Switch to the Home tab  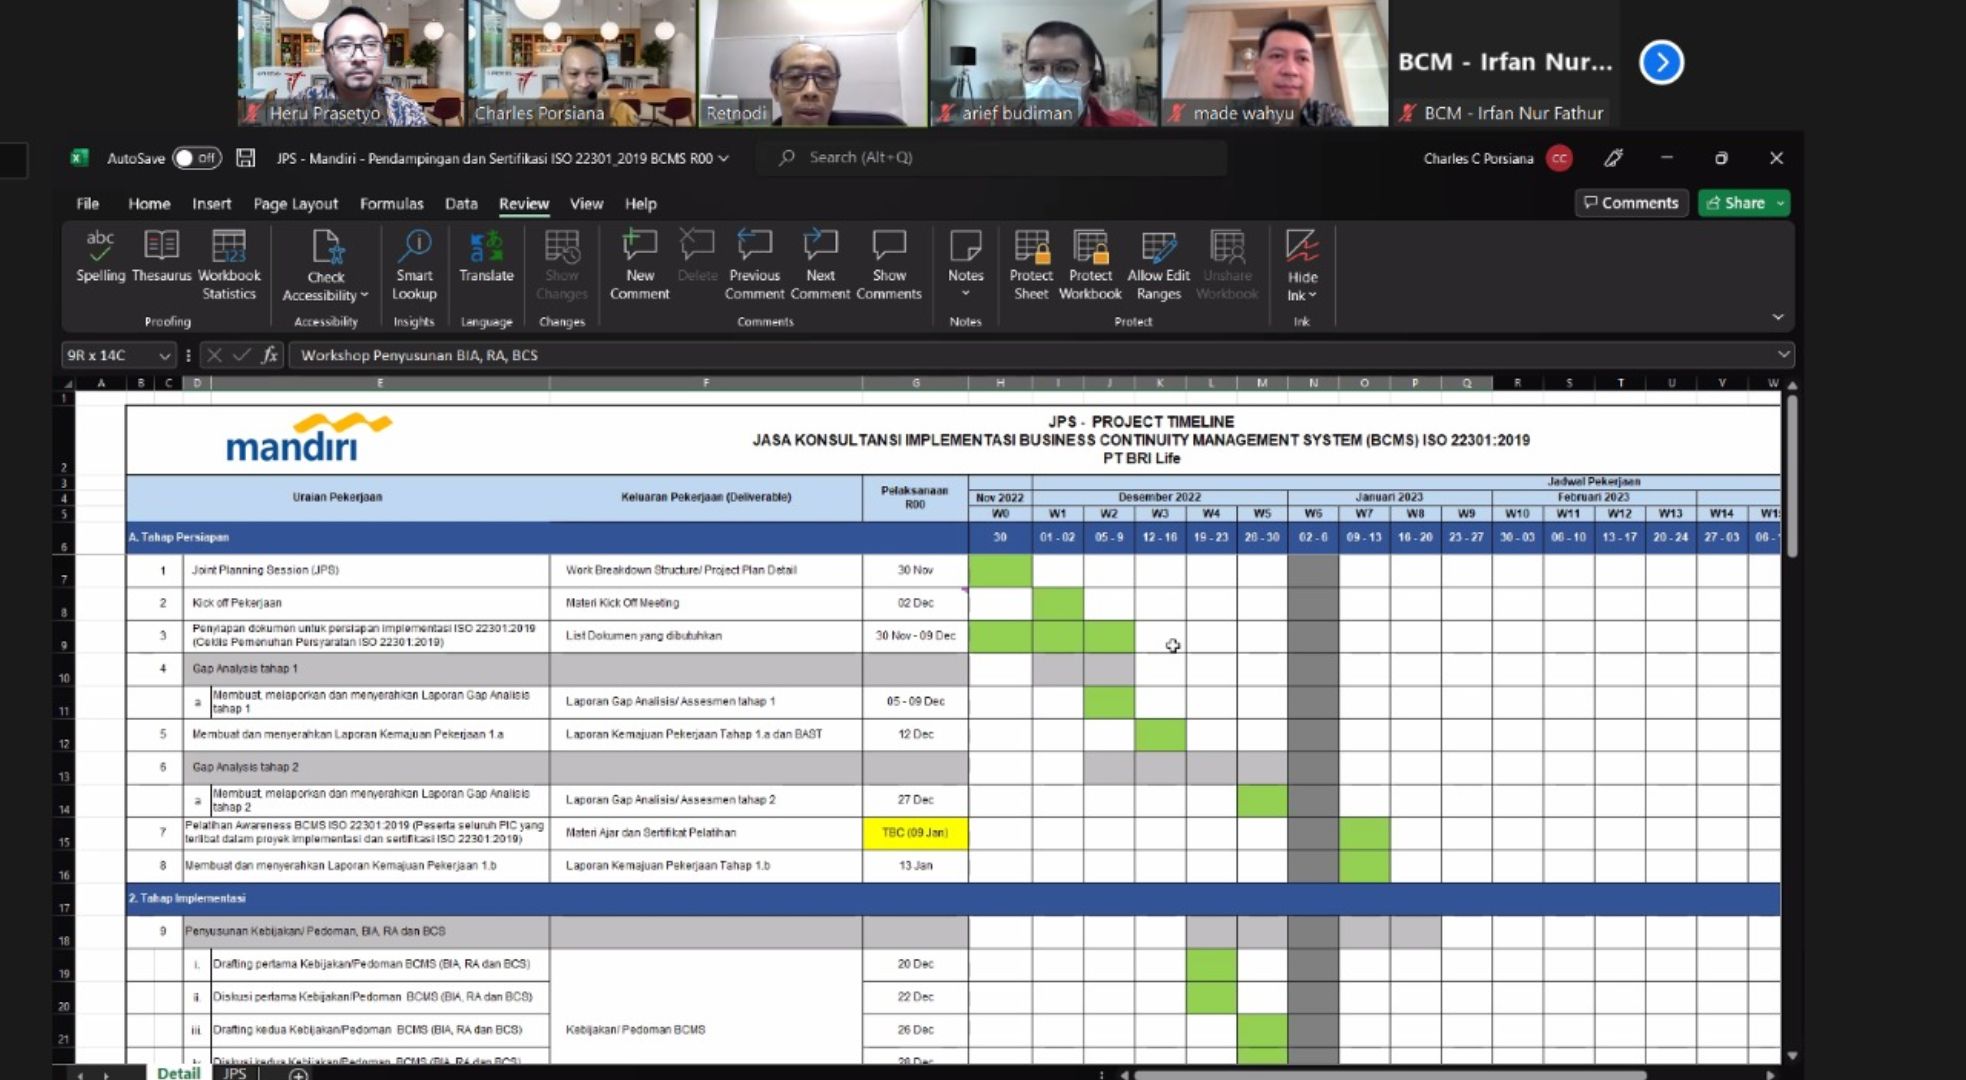(149, 203)
